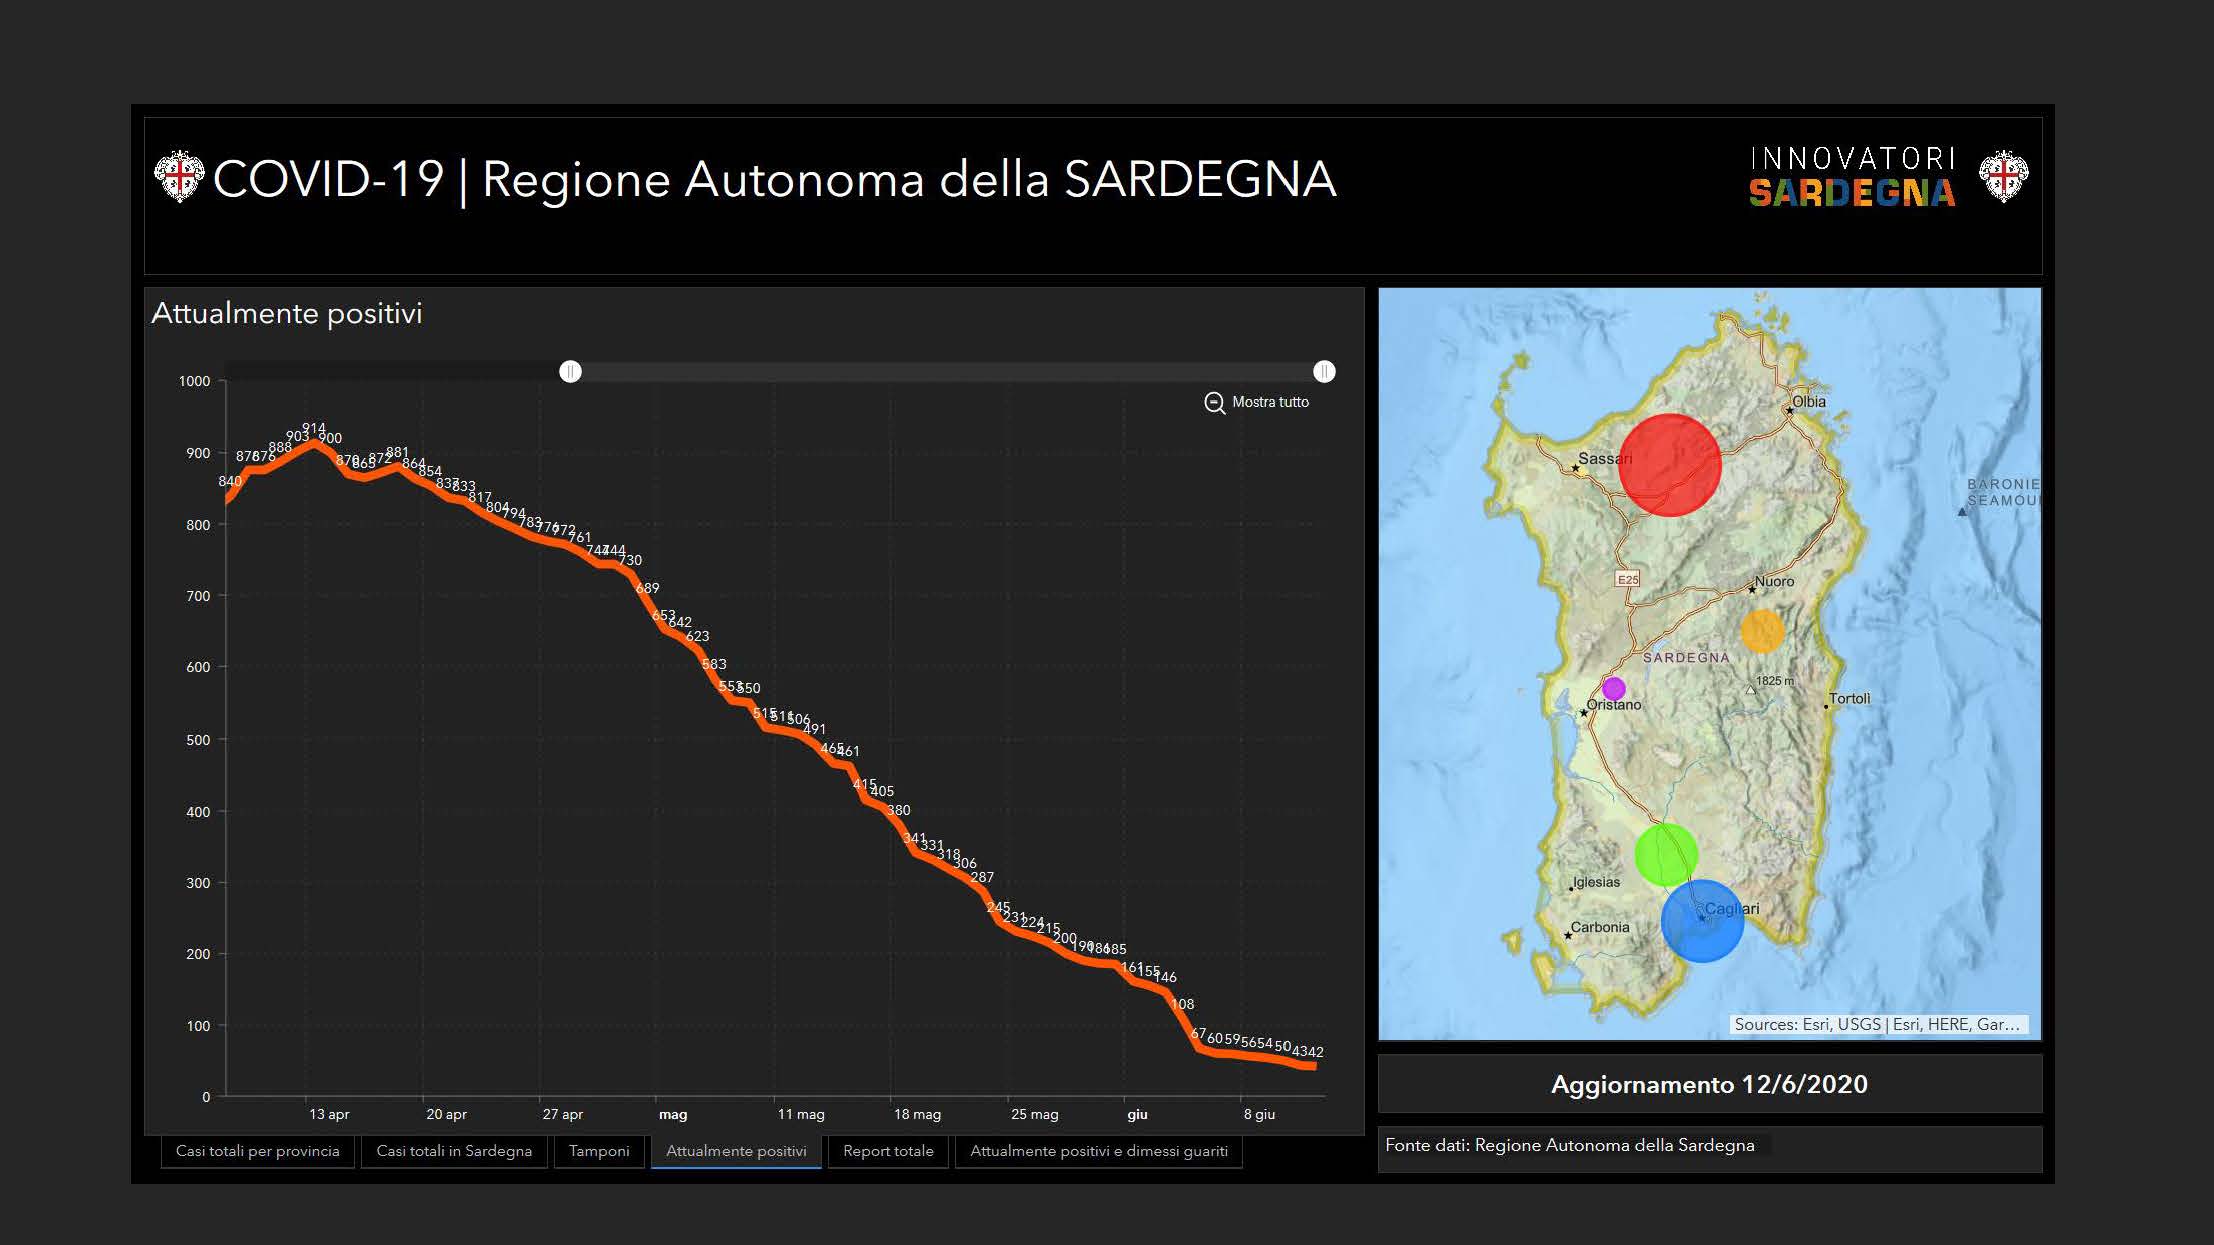Click the orange circle near Nuoro
Image resolution: width=2214 pixels, height=1245 pixels.
pyautogui.click(x=1762, y=631)
